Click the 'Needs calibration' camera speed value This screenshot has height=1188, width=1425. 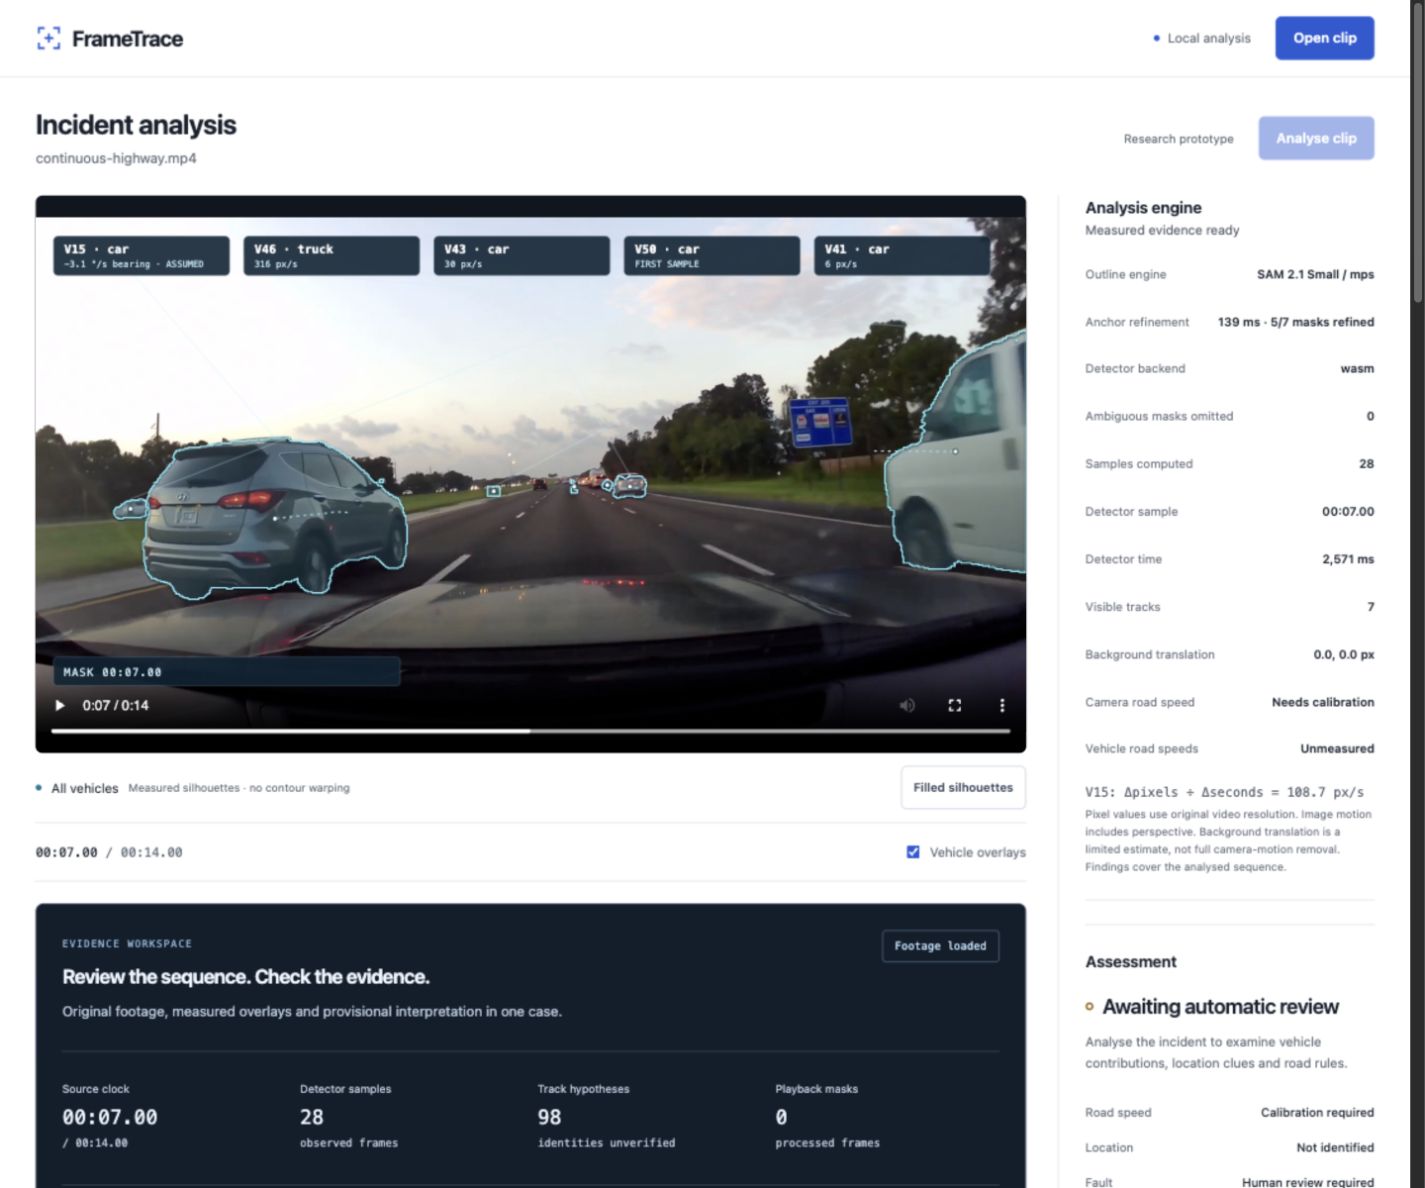1323,702
